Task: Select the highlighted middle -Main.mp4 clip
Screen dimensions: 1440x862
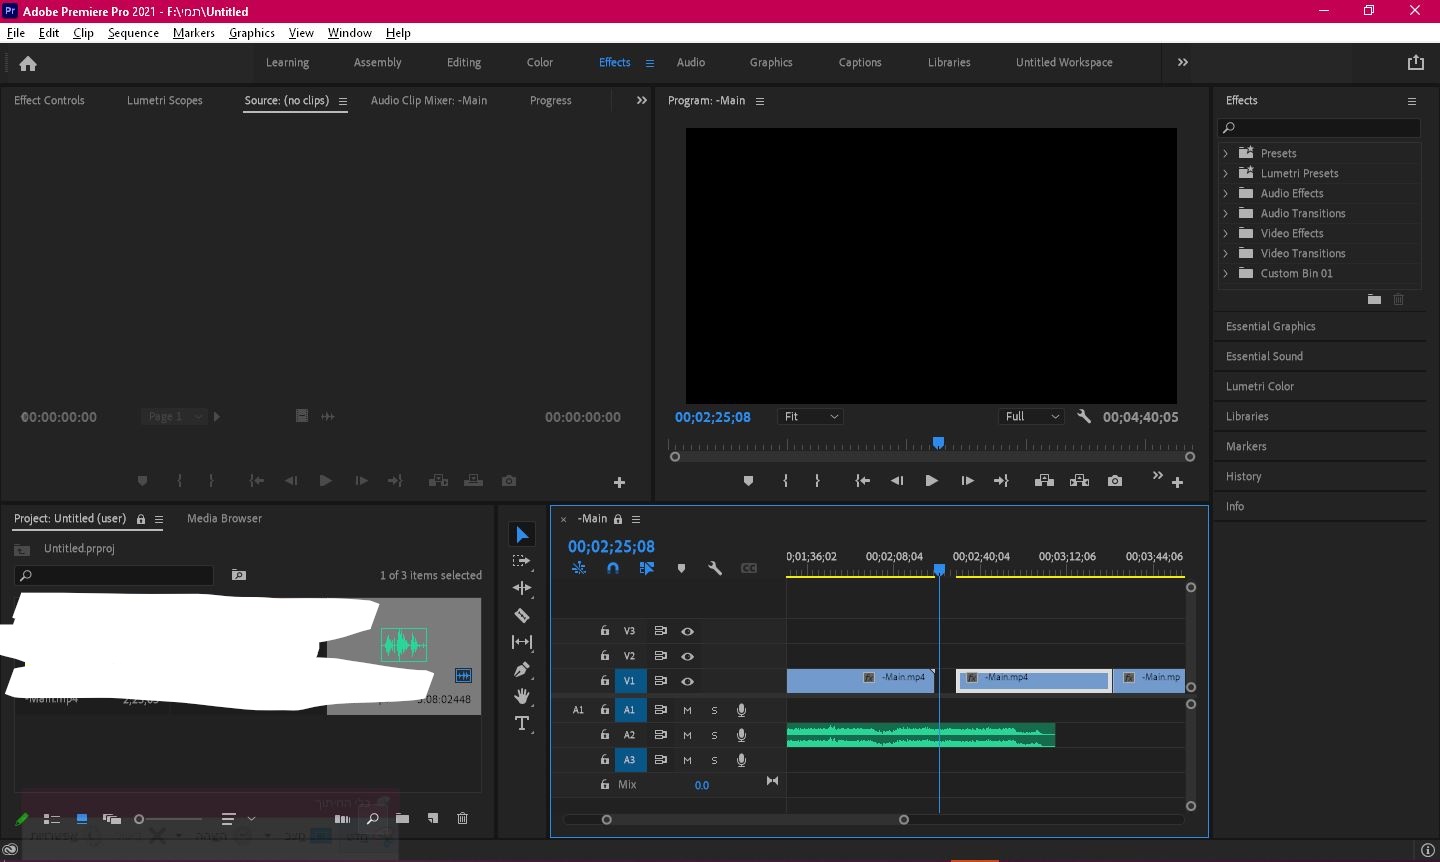Action: [1034, 681]
